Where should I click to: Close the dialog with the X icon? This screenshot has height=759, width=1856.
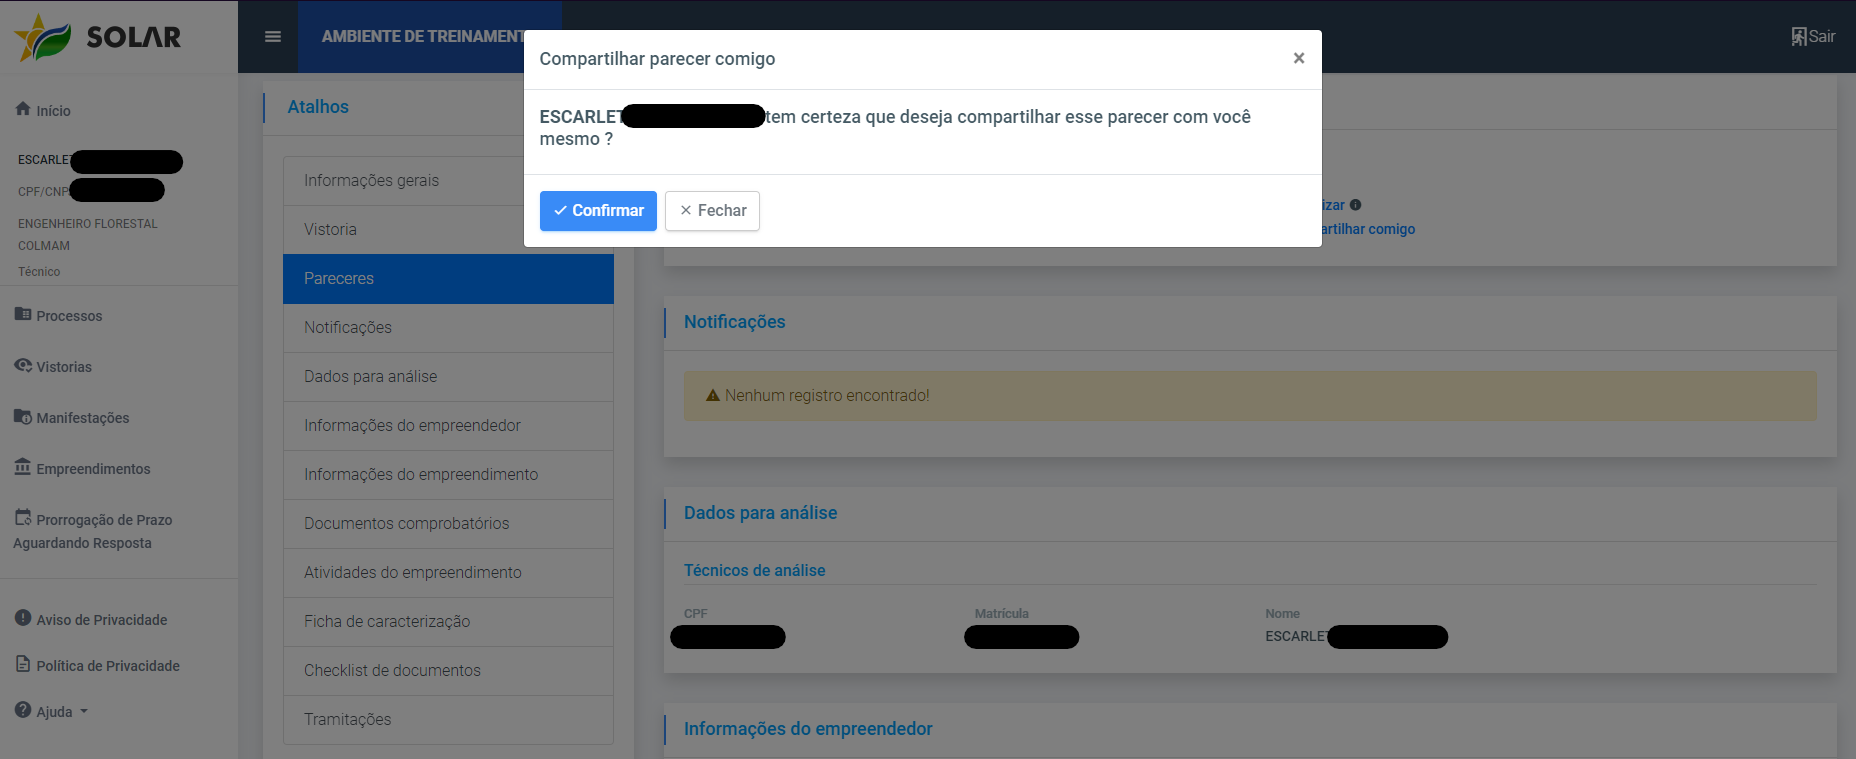(1299, 58)
